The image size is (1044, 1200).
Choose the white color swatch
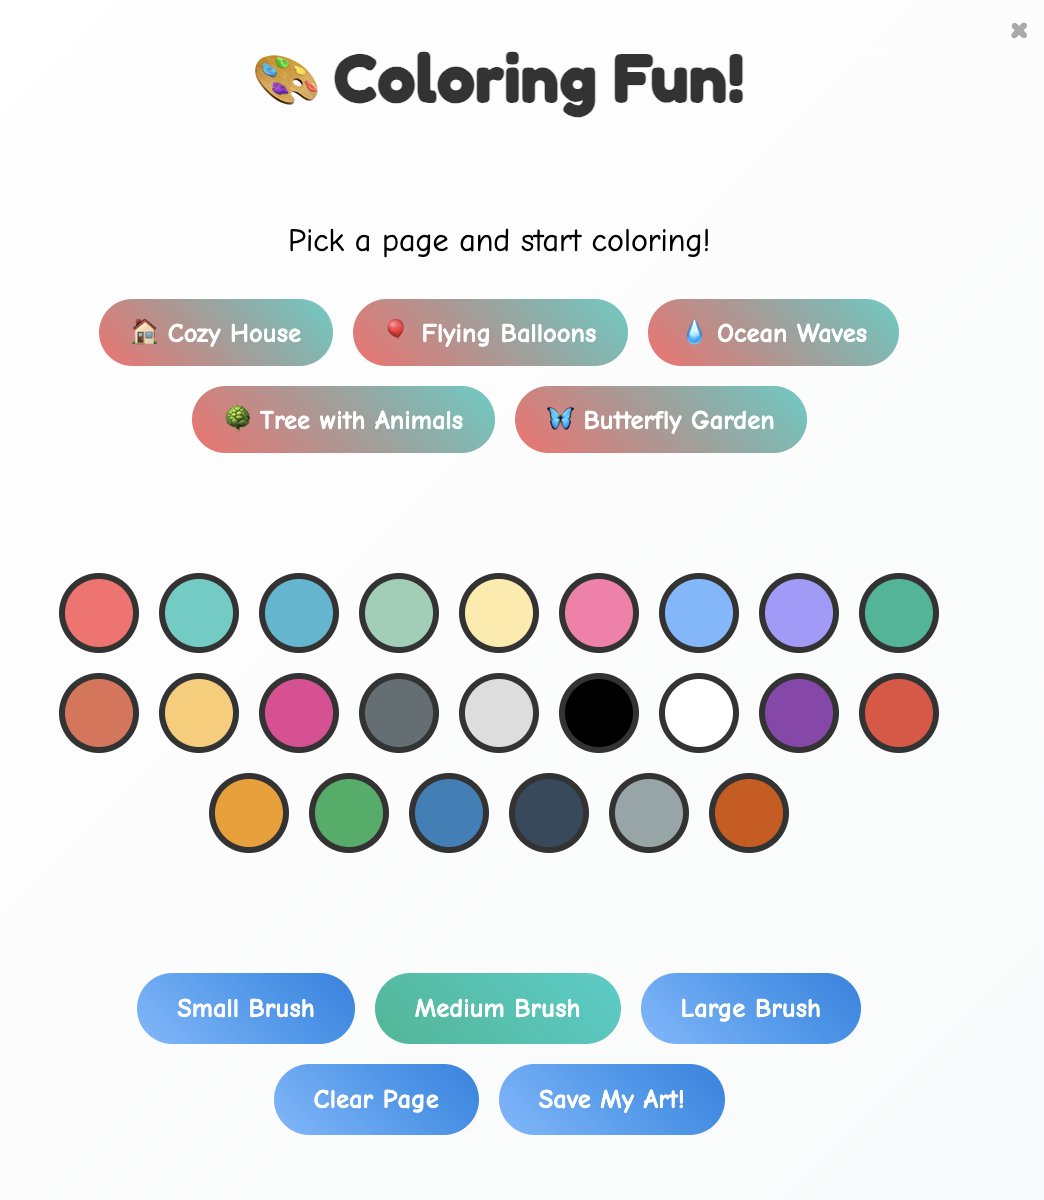[x=699, y=713]
